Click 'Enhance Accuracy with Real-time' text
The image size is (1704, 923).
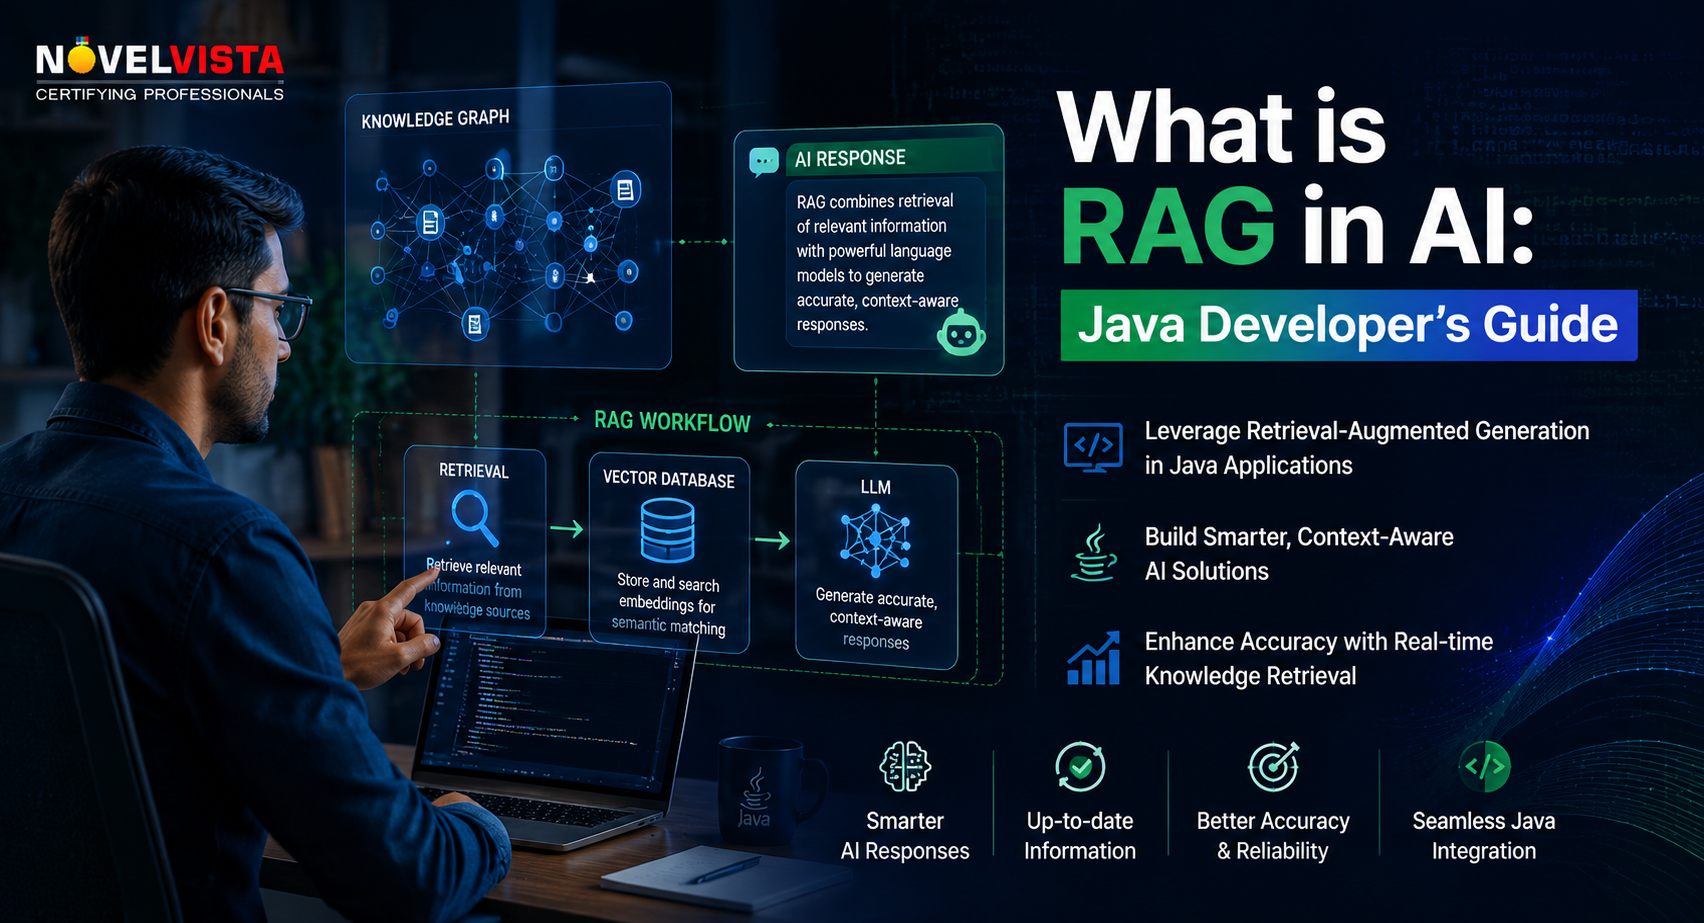pyautogui.click(x=1319, y=642)
